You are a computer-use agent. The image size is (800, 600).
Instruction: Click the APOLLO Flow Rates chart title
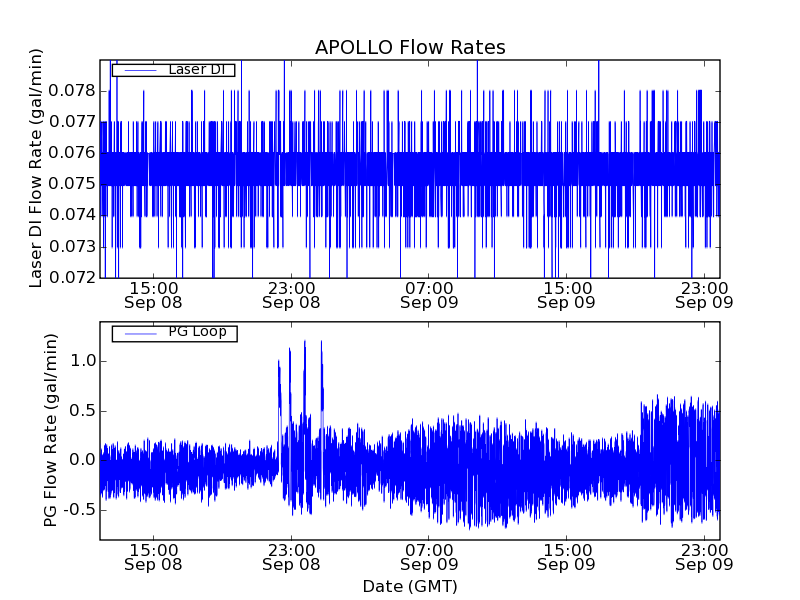[410, 48]
